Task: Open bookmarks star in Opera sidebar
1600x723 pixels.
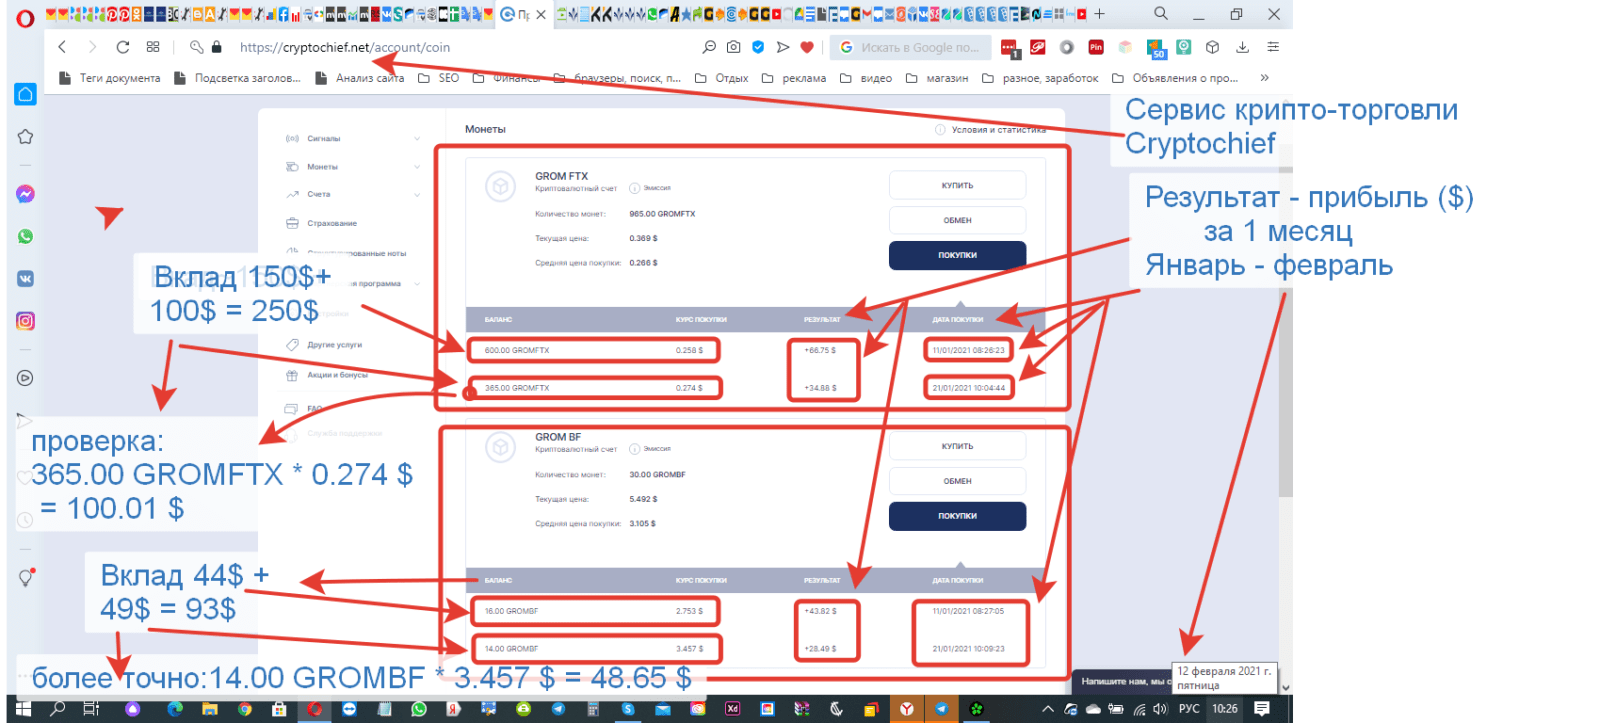Action: pyautogui.click(x=26, y=137)
